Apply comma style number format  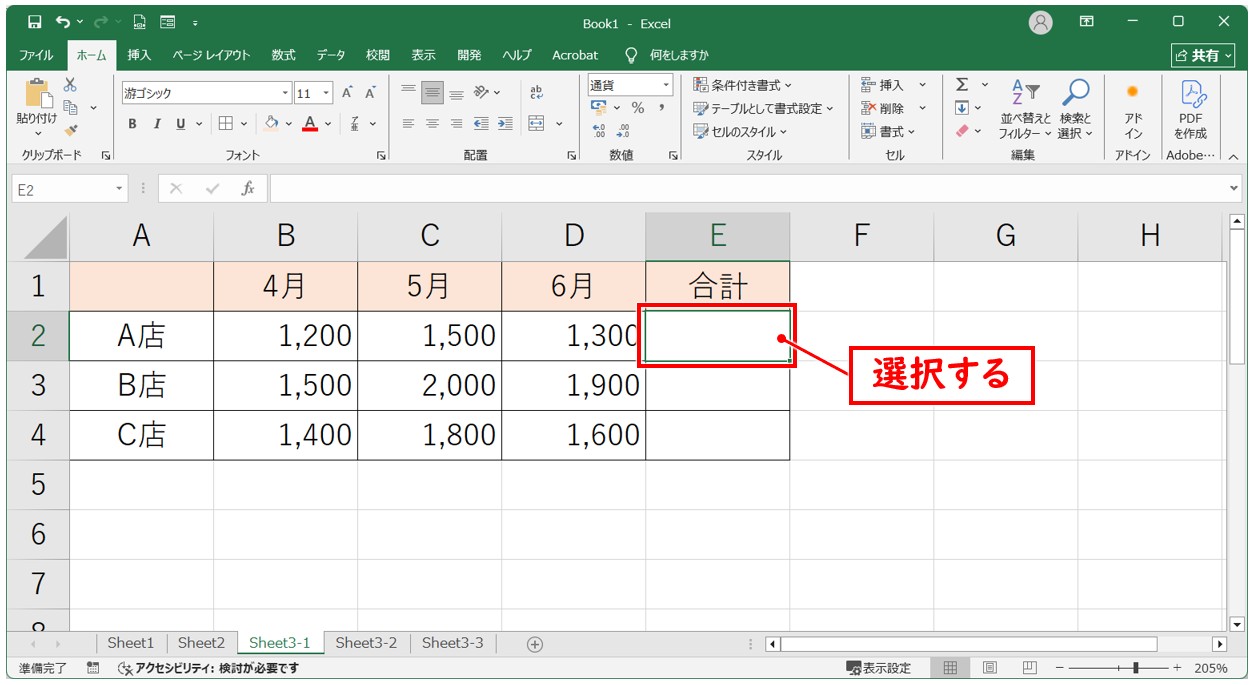click(x=661, y=108)
